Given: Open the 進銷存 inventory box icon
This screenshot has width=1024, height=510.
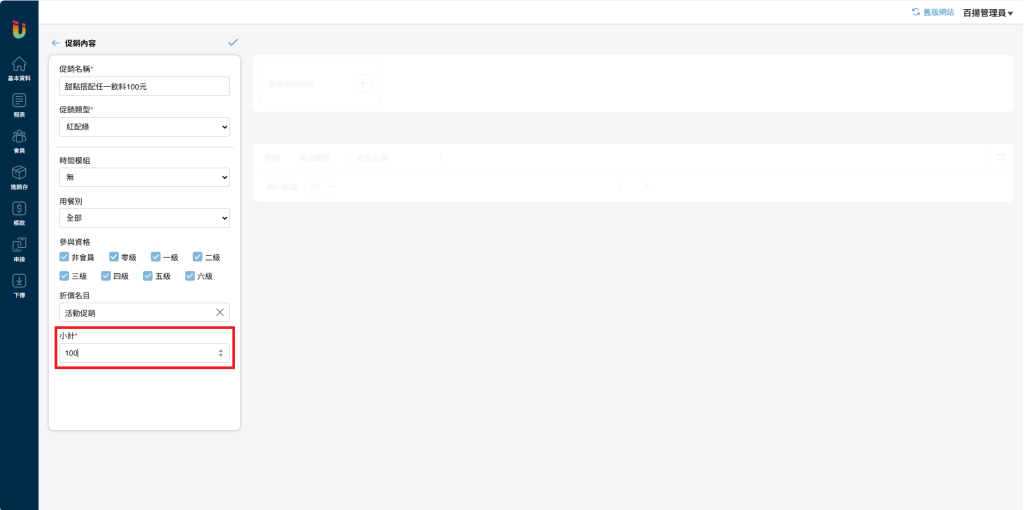Looking at the screenshot, I should point(19,172).
